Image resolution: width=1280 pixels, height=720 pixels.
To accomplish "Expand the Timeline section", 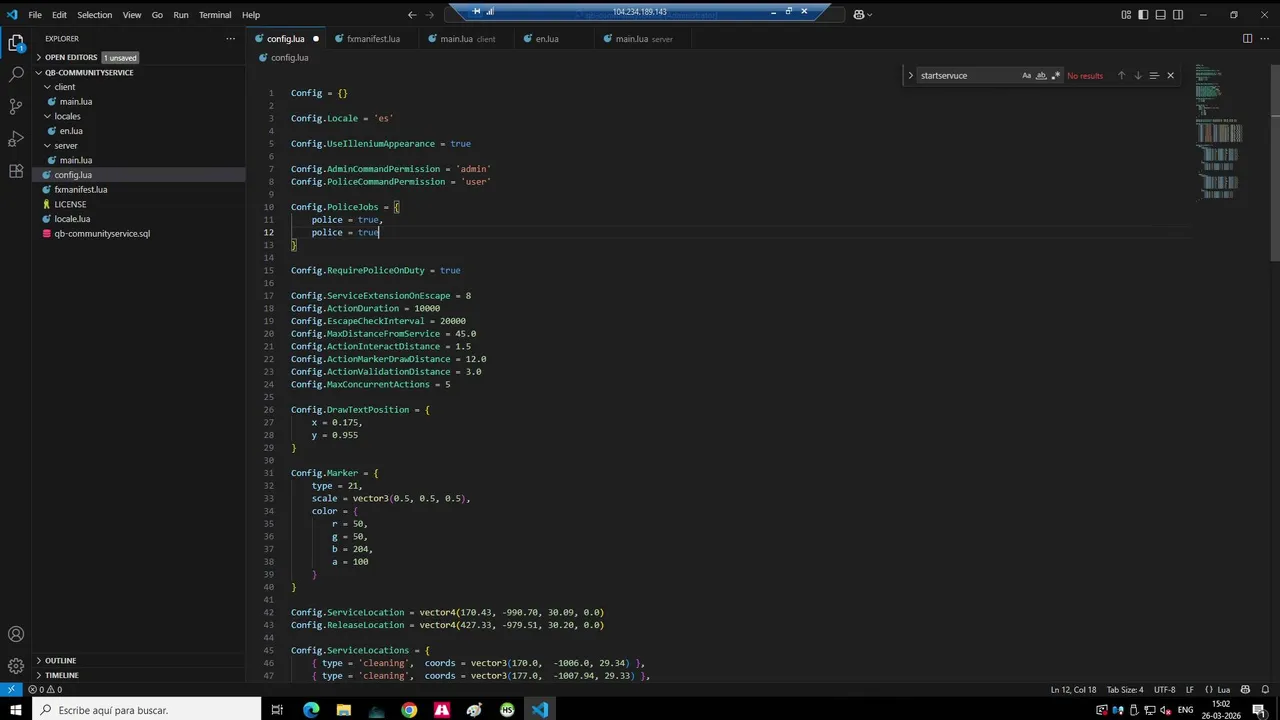I will click(140, 675).
